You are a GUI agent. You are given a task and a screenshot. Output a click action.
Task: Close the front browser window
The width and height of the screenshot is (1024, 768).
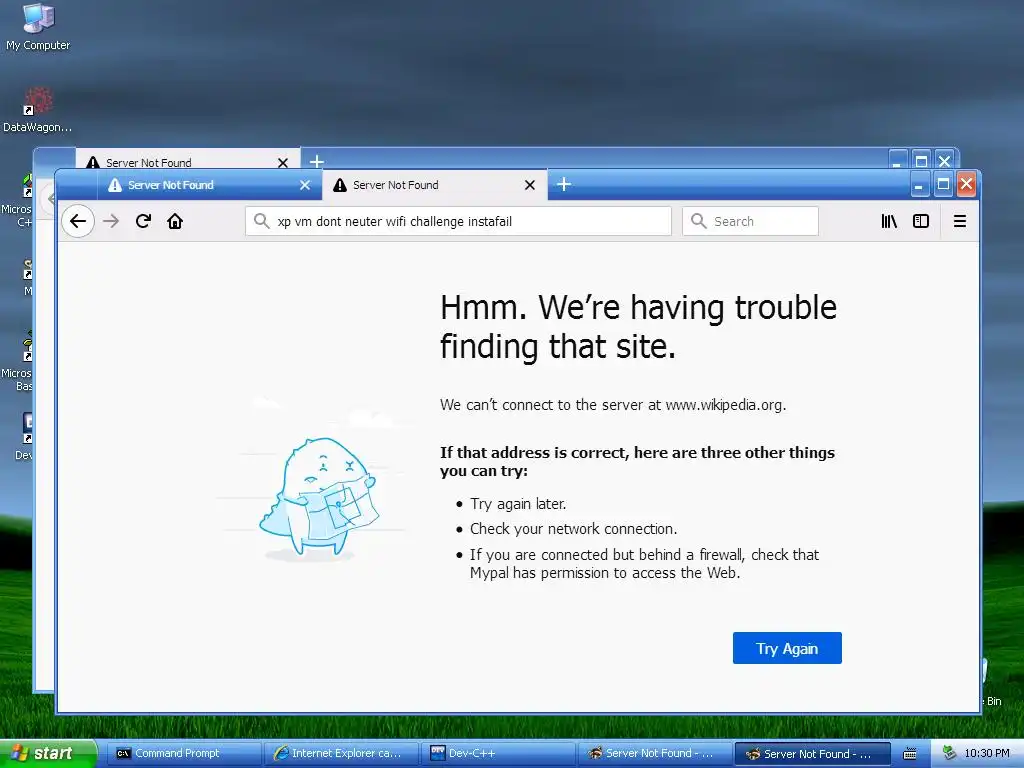pos(967,185)
